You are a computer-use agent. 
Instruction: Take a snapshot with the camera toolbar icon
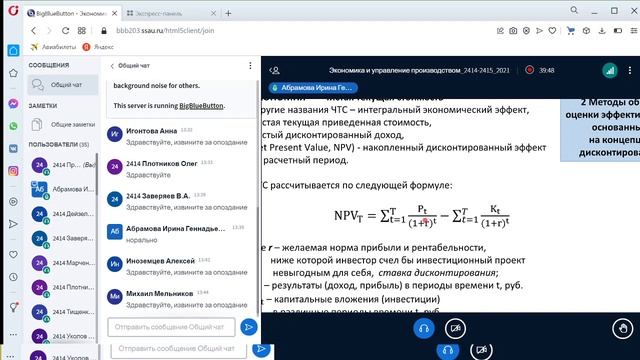(513, 31)
